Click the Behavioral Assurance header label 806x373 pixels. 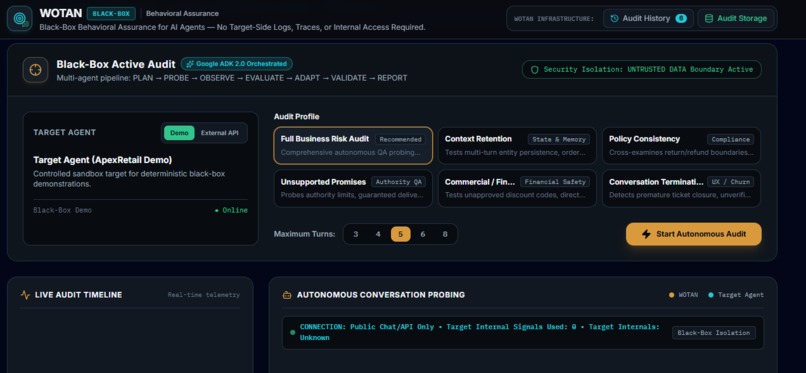[182, 13]
